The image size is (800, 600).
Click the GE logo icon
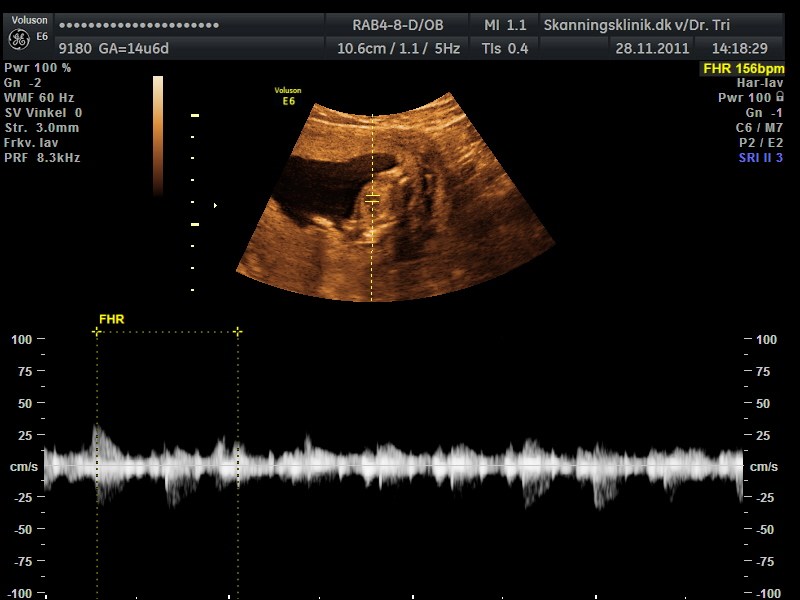[x=19, y=39]
